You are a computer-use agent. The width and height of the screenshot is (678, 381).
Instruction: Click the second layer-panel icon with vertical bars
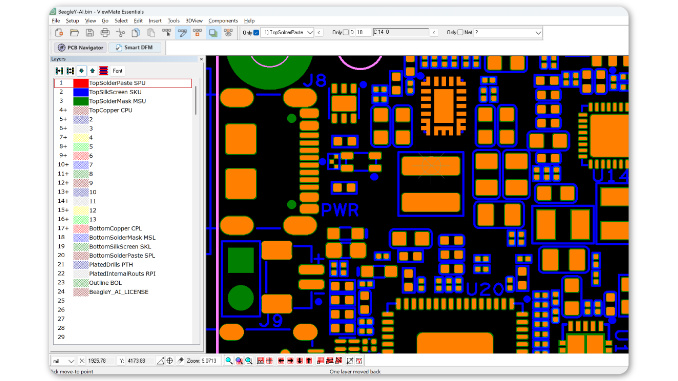pos(70,70)
